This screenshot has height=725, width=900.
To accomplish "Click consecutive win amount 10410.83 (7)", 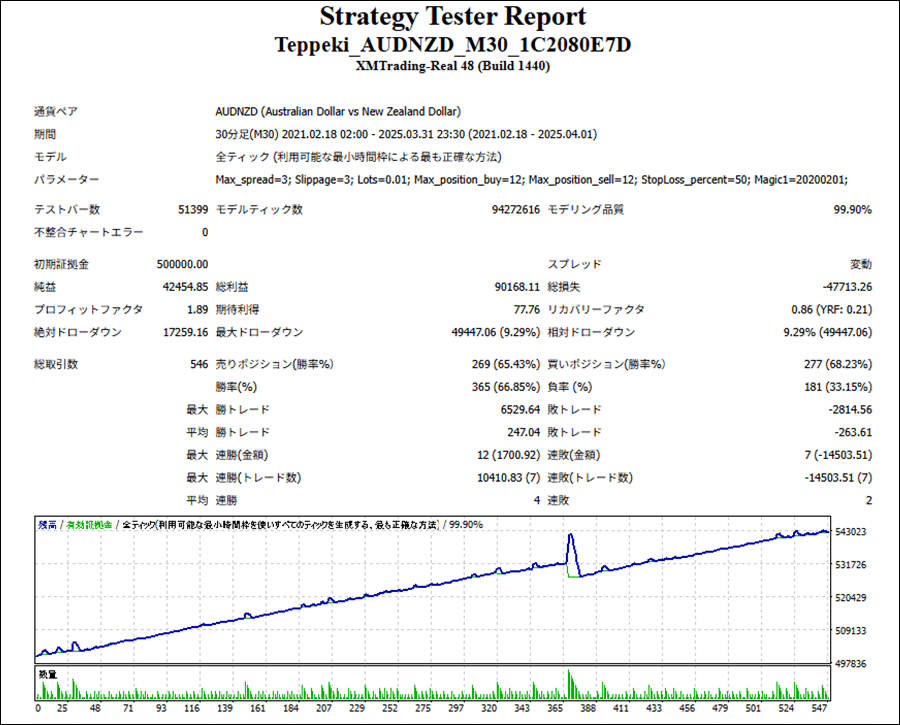I will click(509, 478).
